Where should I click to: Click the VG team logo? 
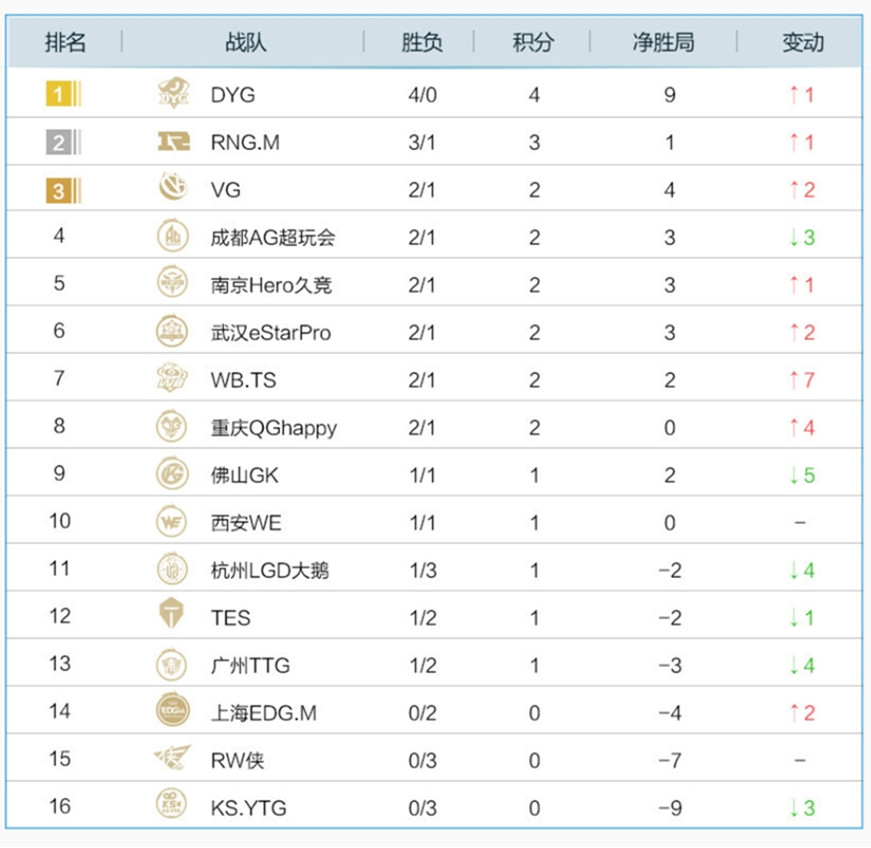click(173, 187)
